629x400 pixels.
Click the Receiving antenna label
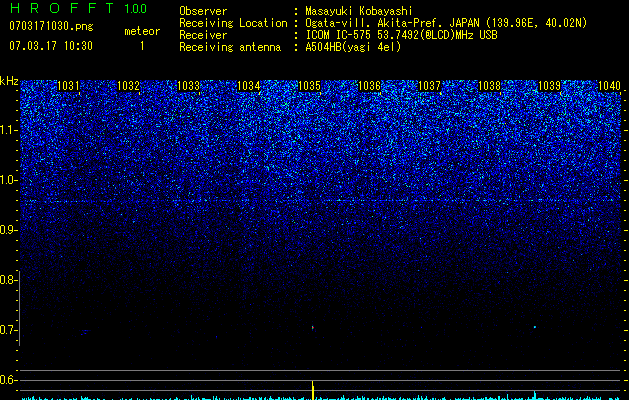pos(230,47)
